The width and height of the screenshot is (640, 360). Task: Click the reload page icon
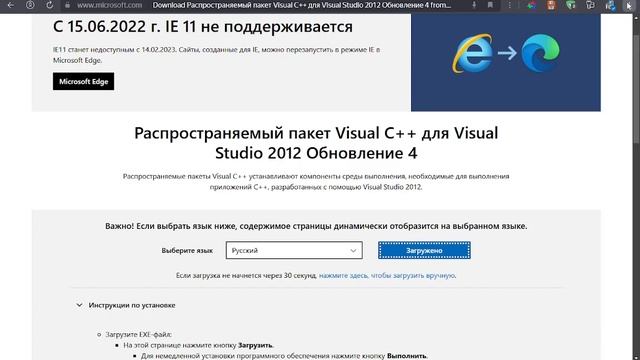[49, 5]
